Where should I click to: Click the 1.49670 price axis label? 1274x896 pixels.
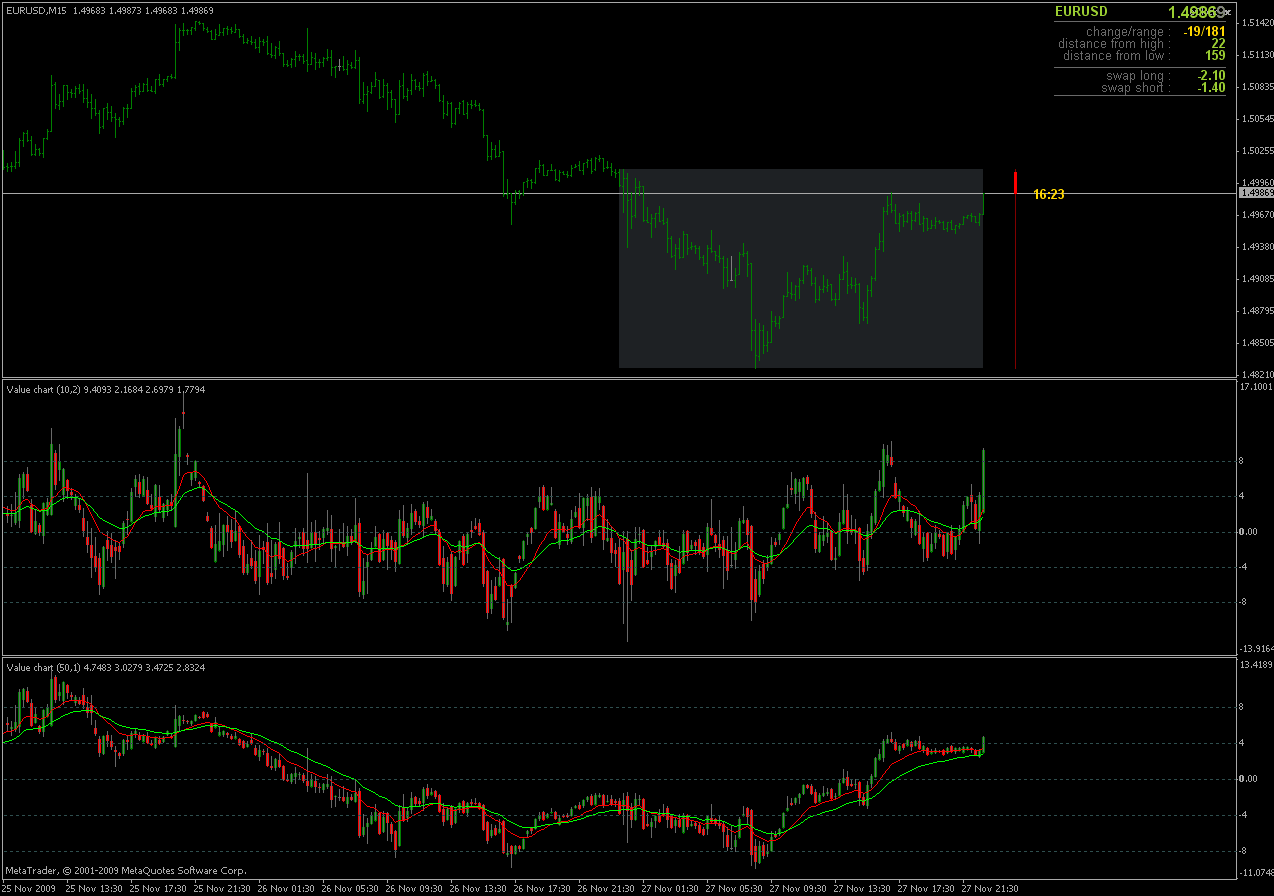pyautogui.click(x=1256, y=214)
